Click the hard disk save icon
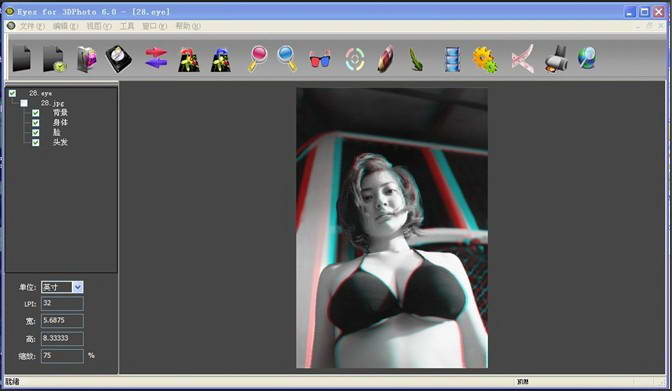 click(119, 59)
